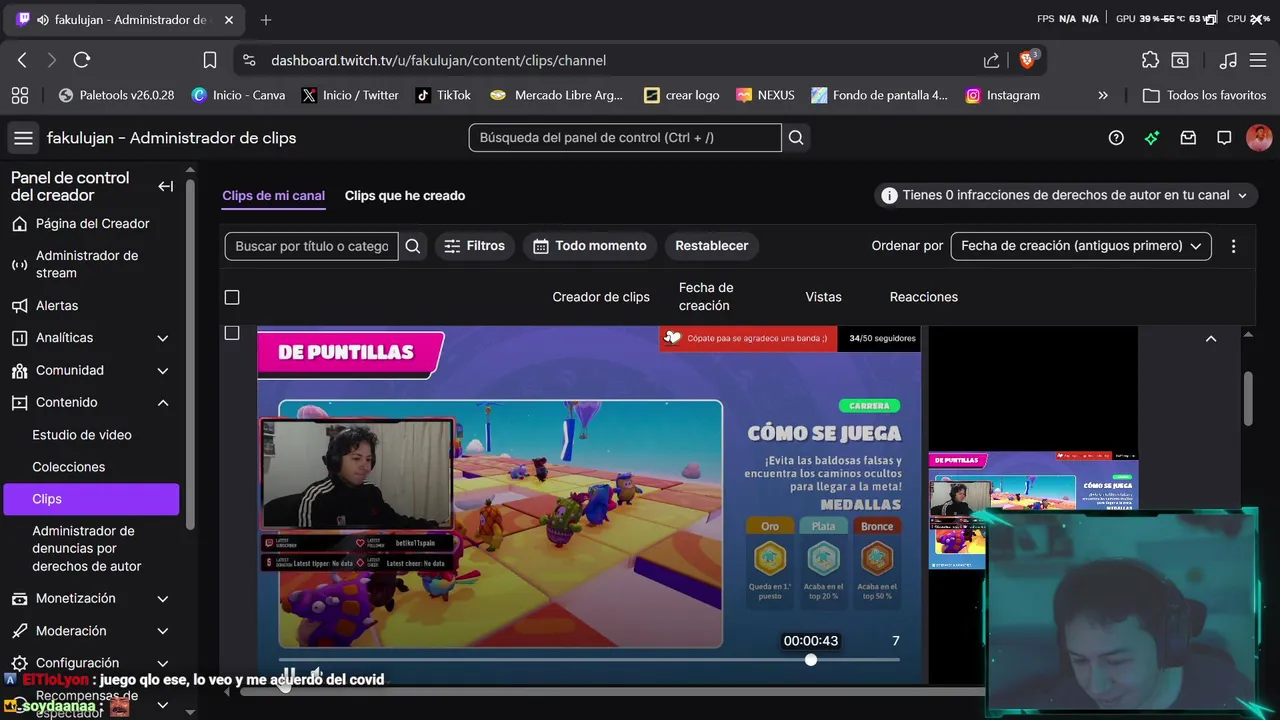Collapse the creator panel sidebar arrow
Image resolution: width=1280 pixels, height=720 pixels.
[166, 186]
